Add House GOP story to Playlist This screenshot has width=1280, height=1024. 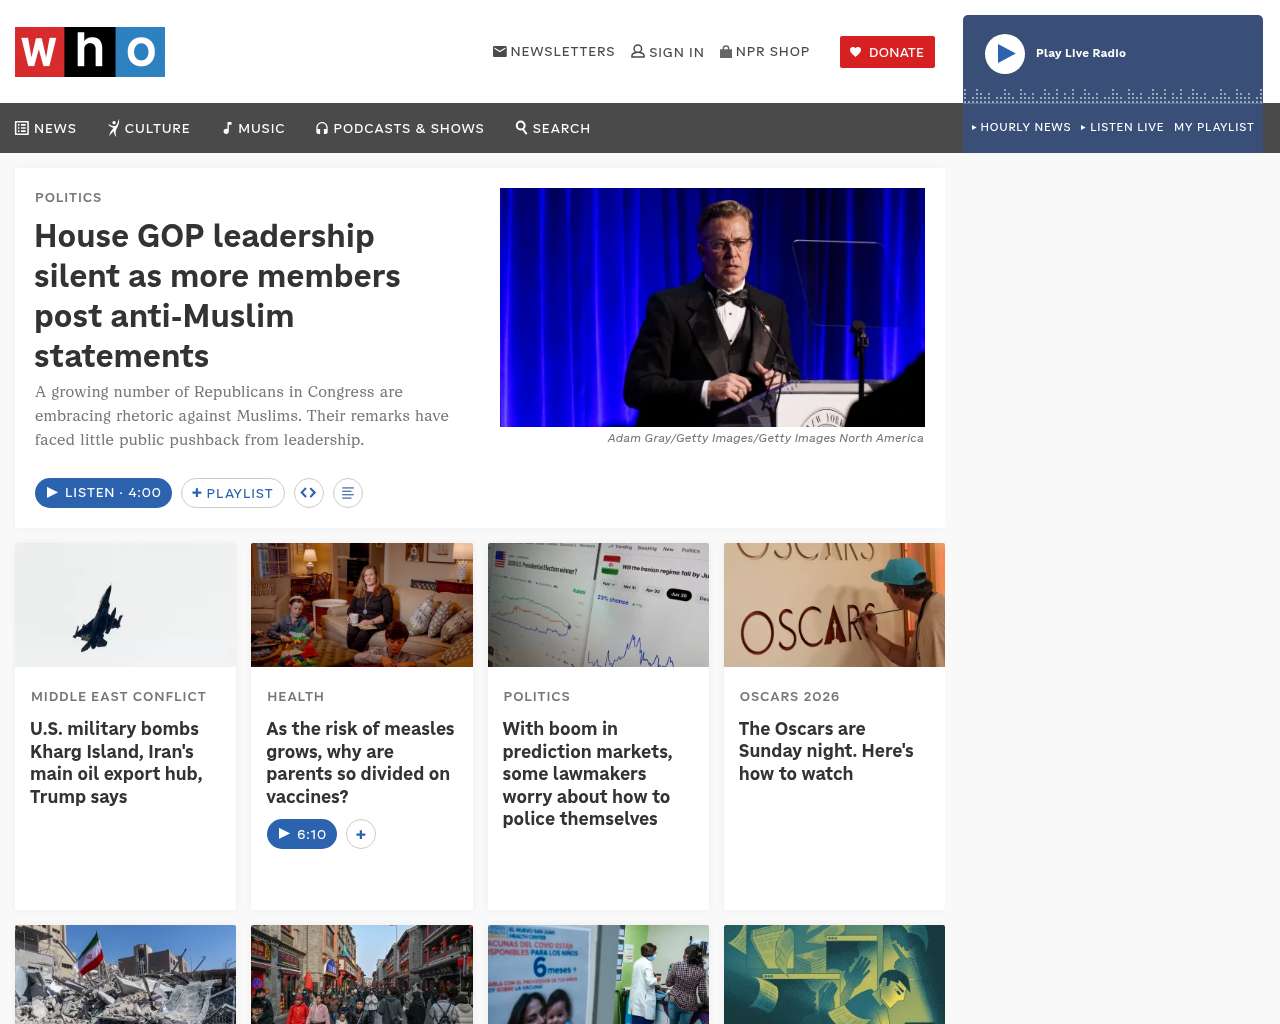[233, 493]
